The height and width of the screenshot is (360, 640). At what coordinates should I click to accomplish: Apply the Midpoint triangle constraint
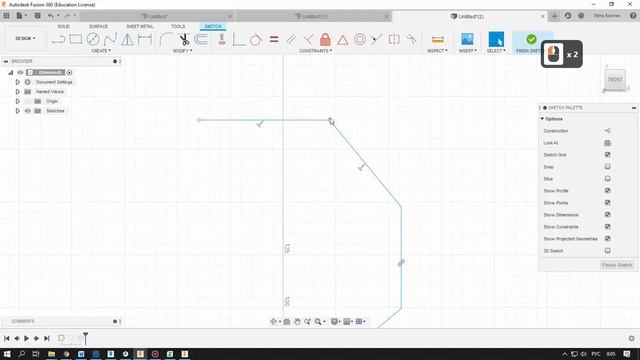[x=342, y=40]
